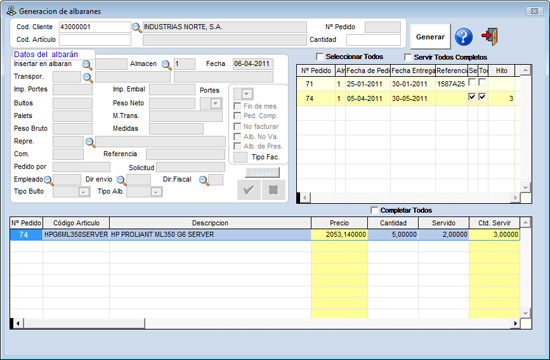
Task: Open help with the blue question mark icon
Action: pyautogui.click(x=464, y=36)
